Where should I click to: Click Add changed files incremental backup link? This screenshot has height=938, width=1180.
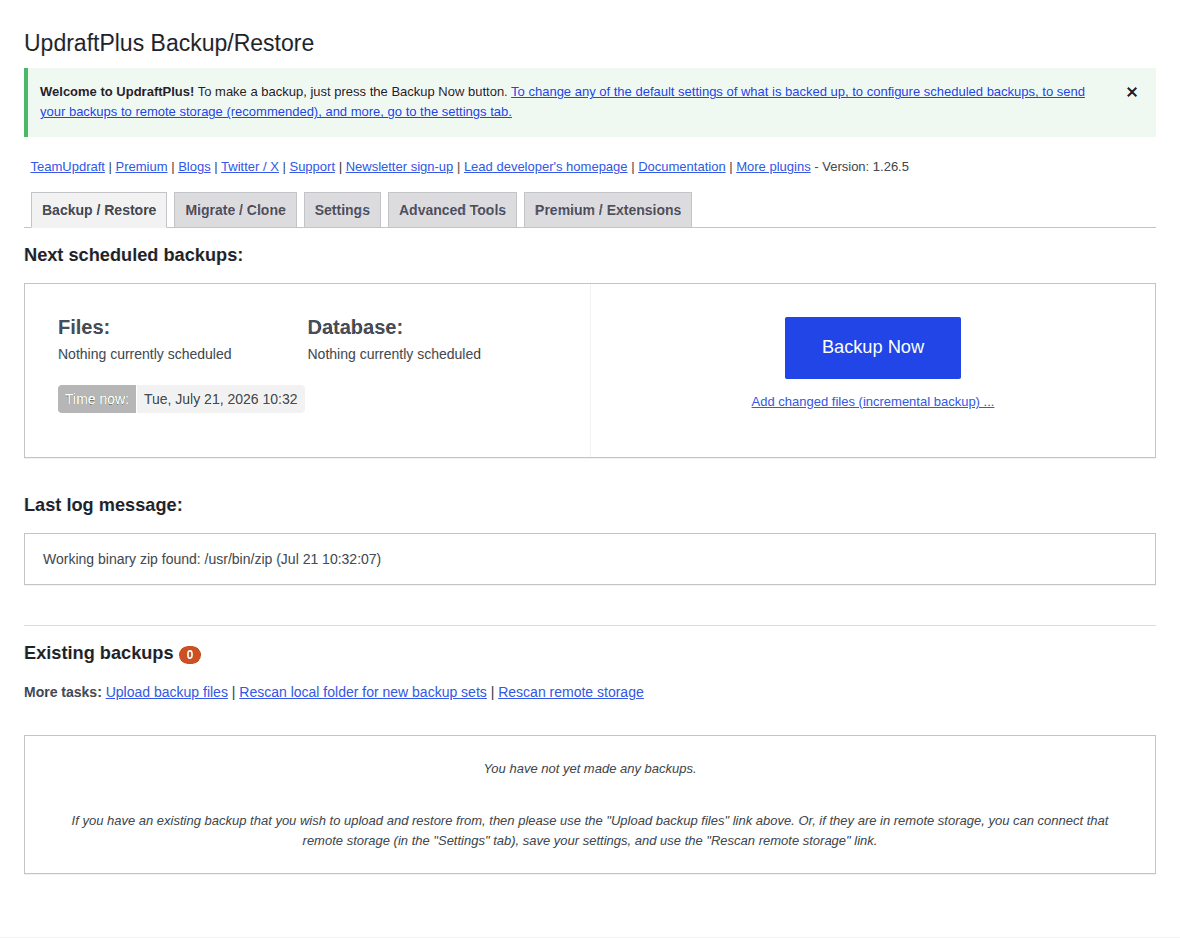coord(873,401)
